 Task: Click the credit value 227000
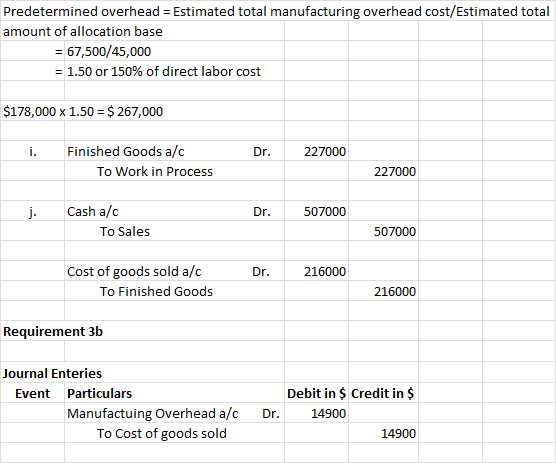click(395, 172)
